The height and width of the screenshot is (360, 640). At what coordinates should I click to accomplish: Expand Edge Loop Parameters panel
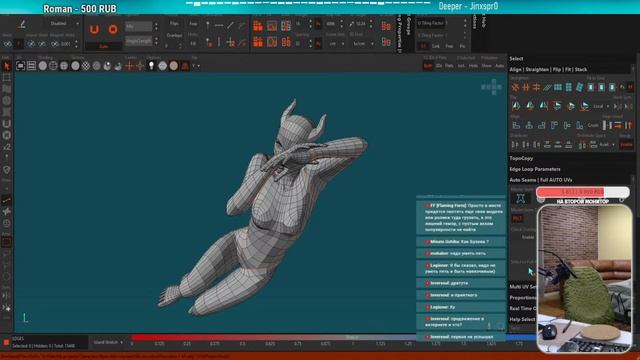535,169
